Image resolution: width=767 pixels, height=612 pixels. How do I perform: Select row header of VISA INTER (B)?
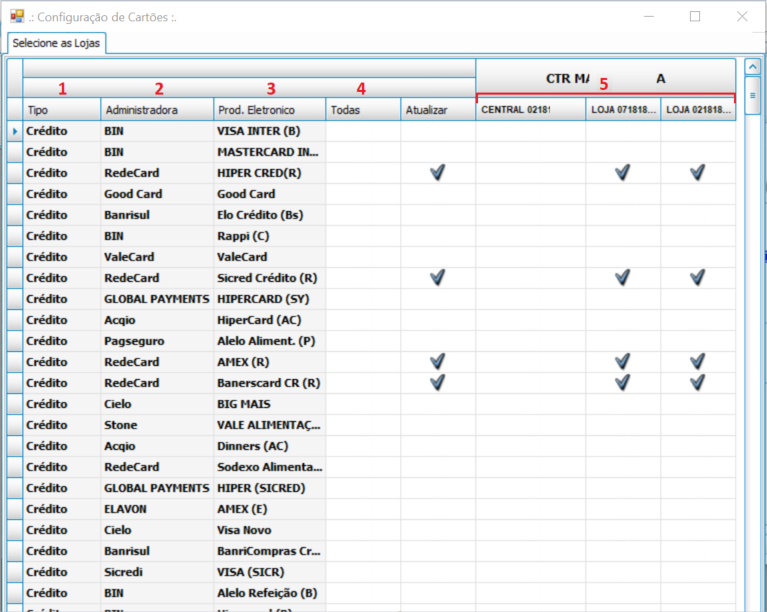[15, 131]
